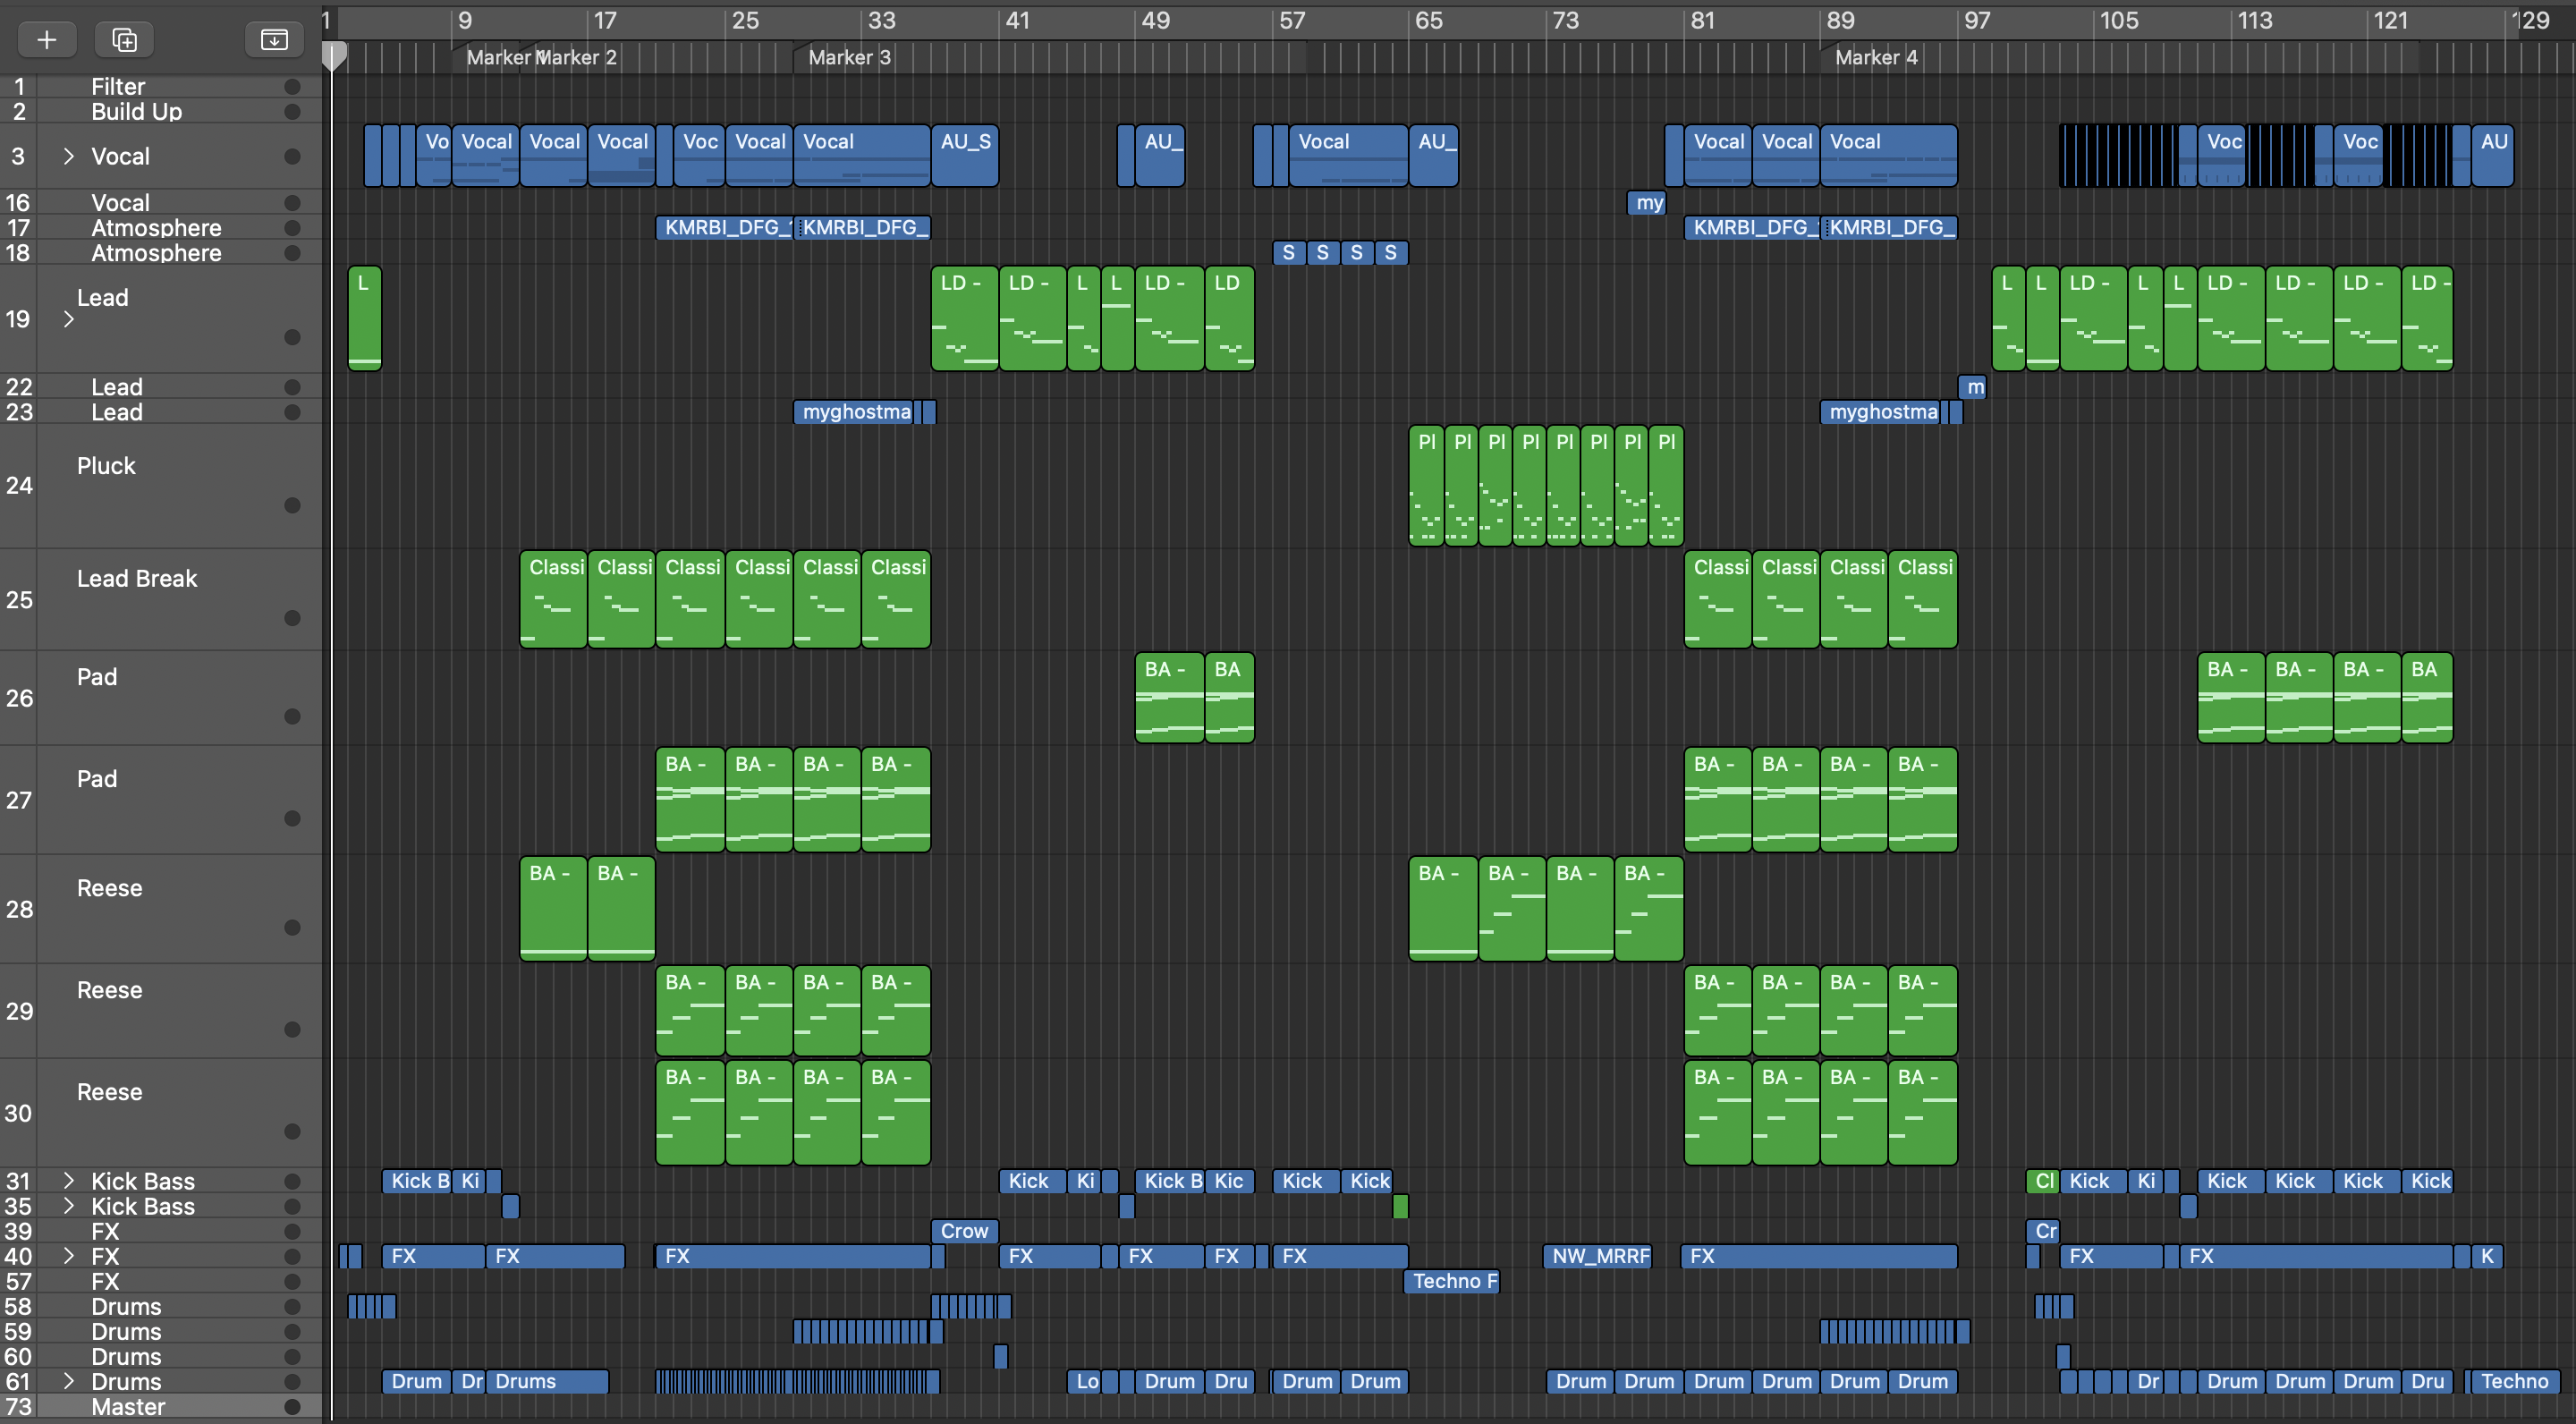
Task: Select the Pluck track header
Action: pos(161,485)
